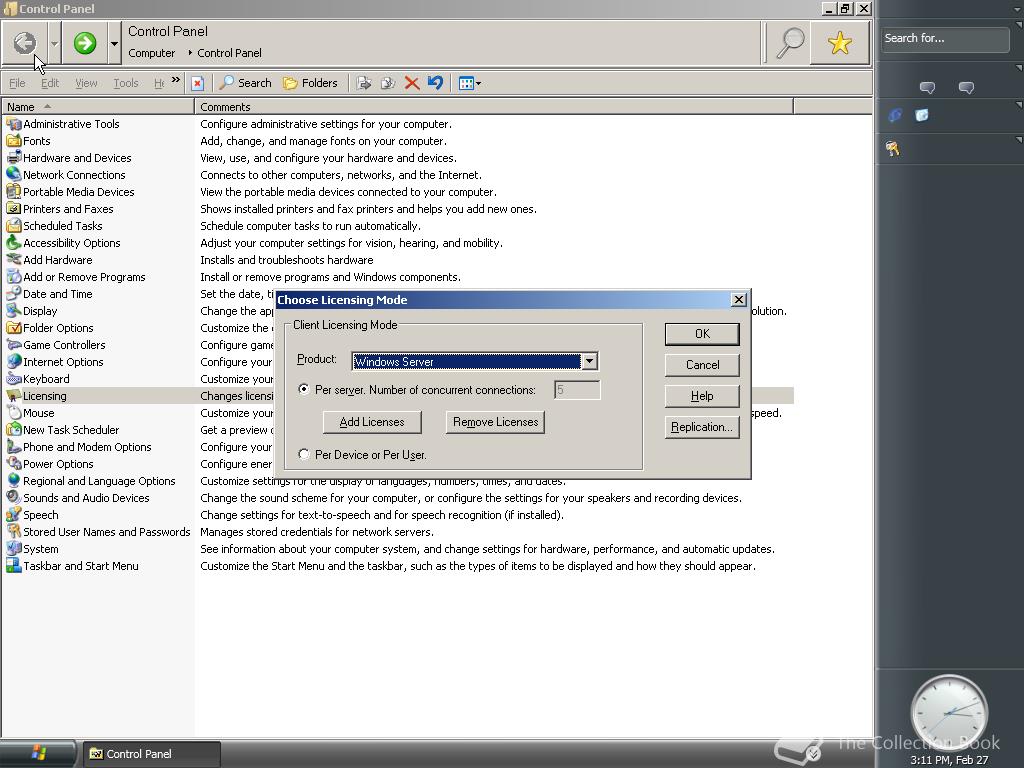Click the Help button in dialog

(x=702, y=396)
